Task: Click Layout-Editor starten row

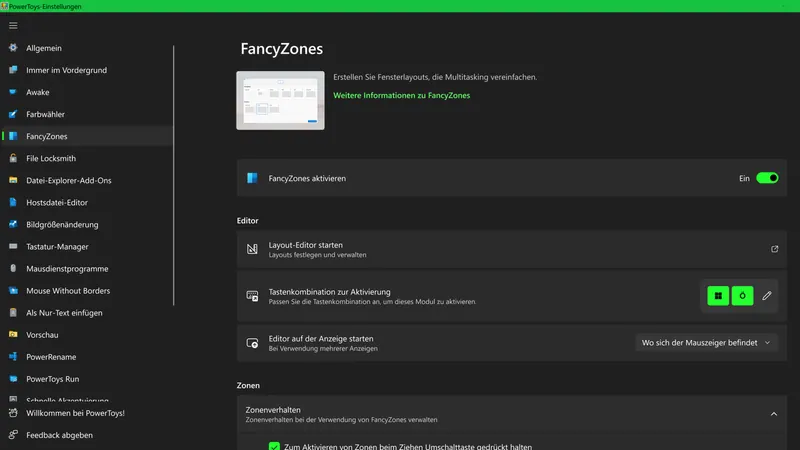Action: point(512,249)
